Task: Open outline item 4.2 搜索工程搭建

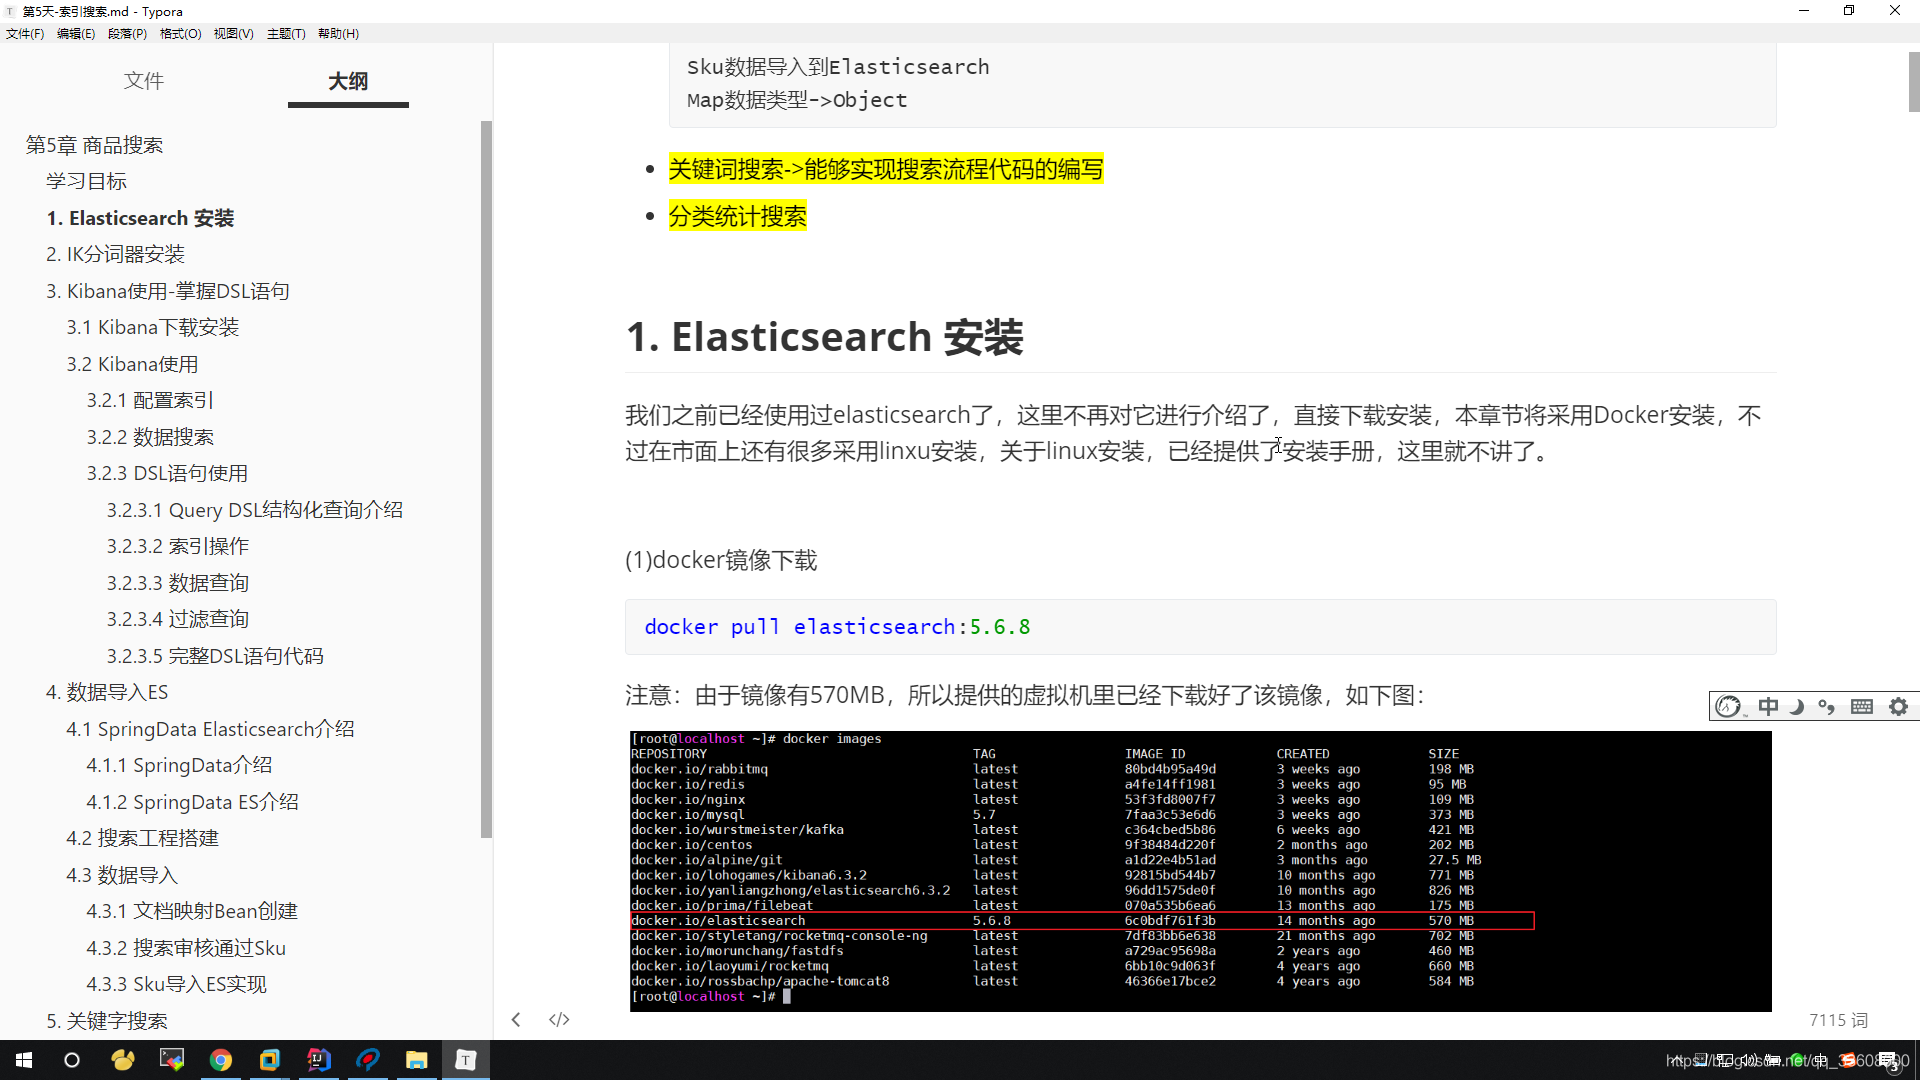Action: click(x=142, y=838)
